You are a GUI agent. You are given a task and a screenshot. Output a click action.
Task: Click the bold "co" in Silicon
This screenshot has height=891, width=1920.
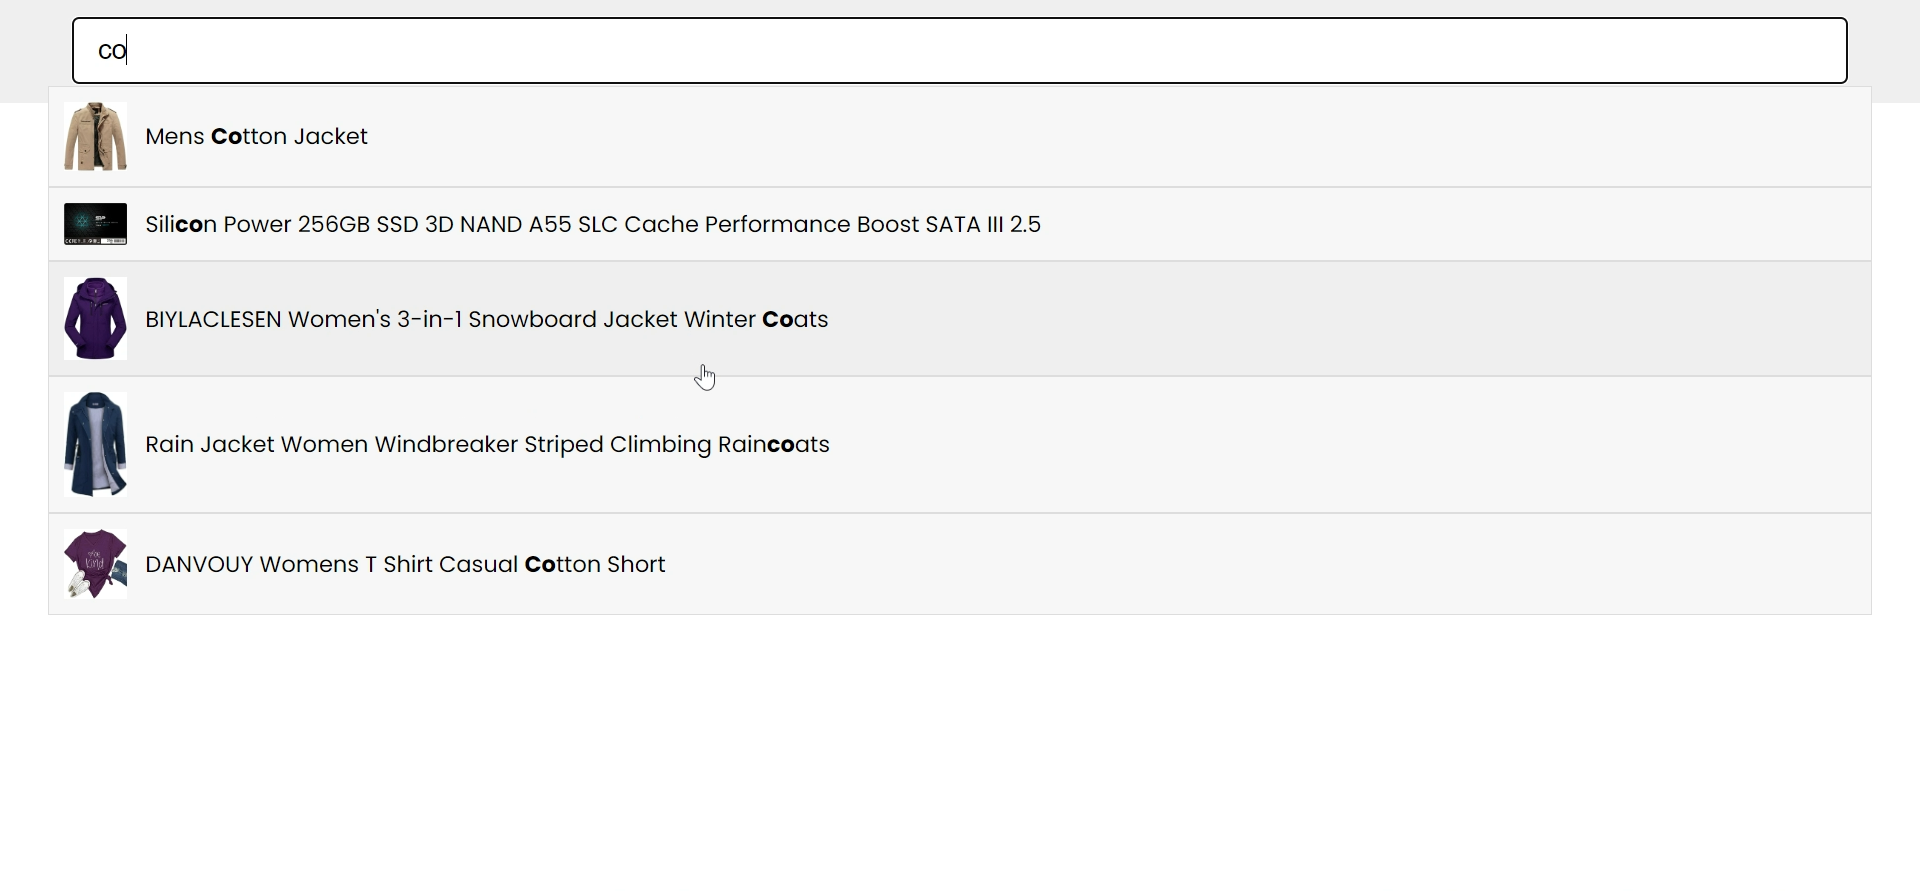coord(189,224)
